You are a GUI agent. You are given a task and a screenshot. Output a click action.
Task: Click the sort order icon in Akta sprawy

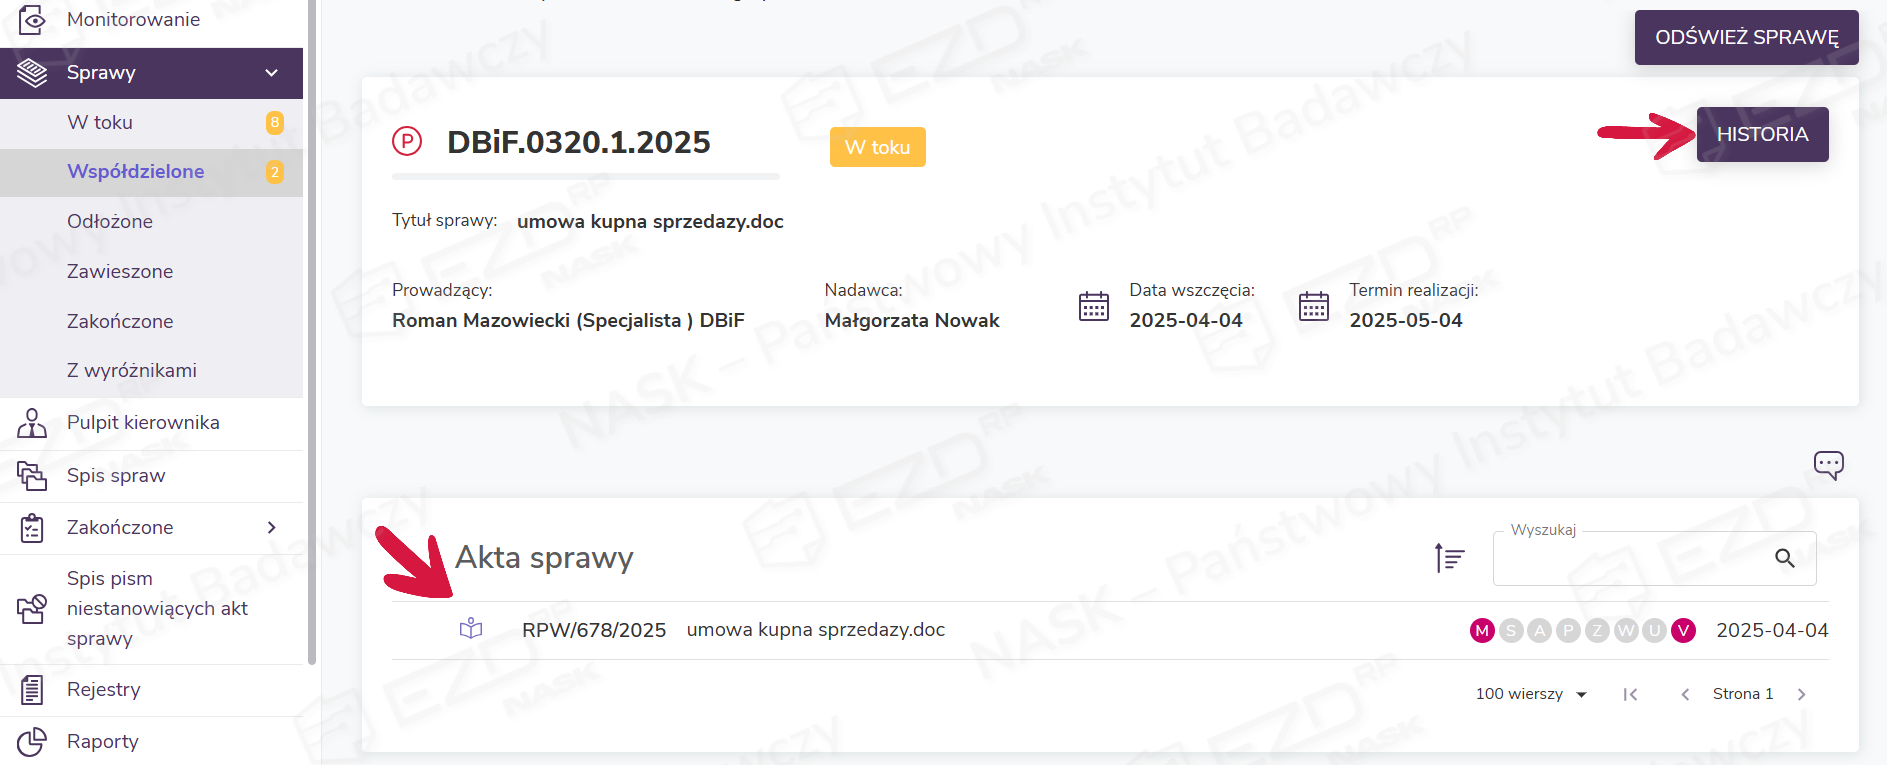[1449, 558]
